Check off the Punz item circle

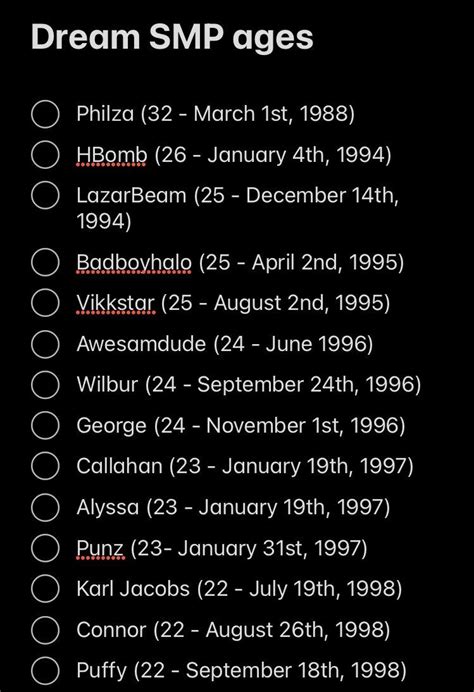pyautogui.click(x=45, y=548)
